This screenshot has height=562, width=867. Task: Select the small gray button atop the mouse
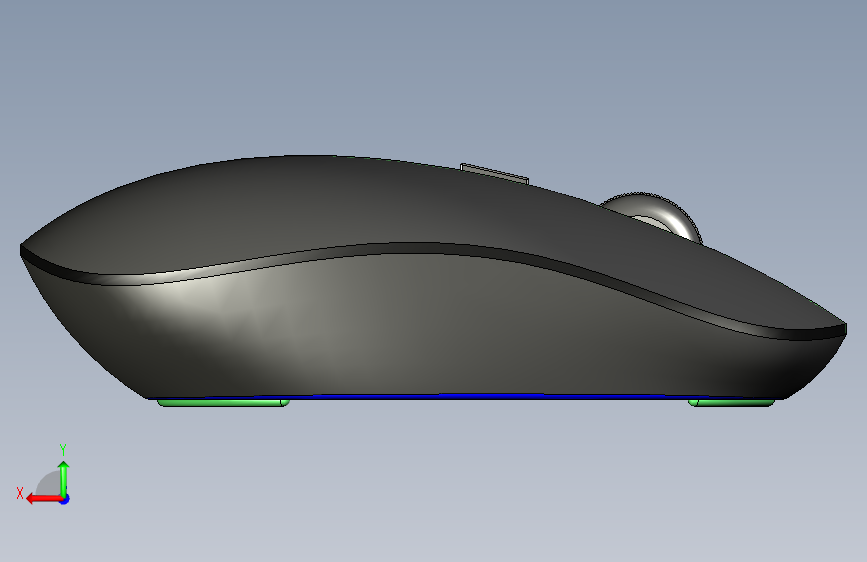(494, 173)
